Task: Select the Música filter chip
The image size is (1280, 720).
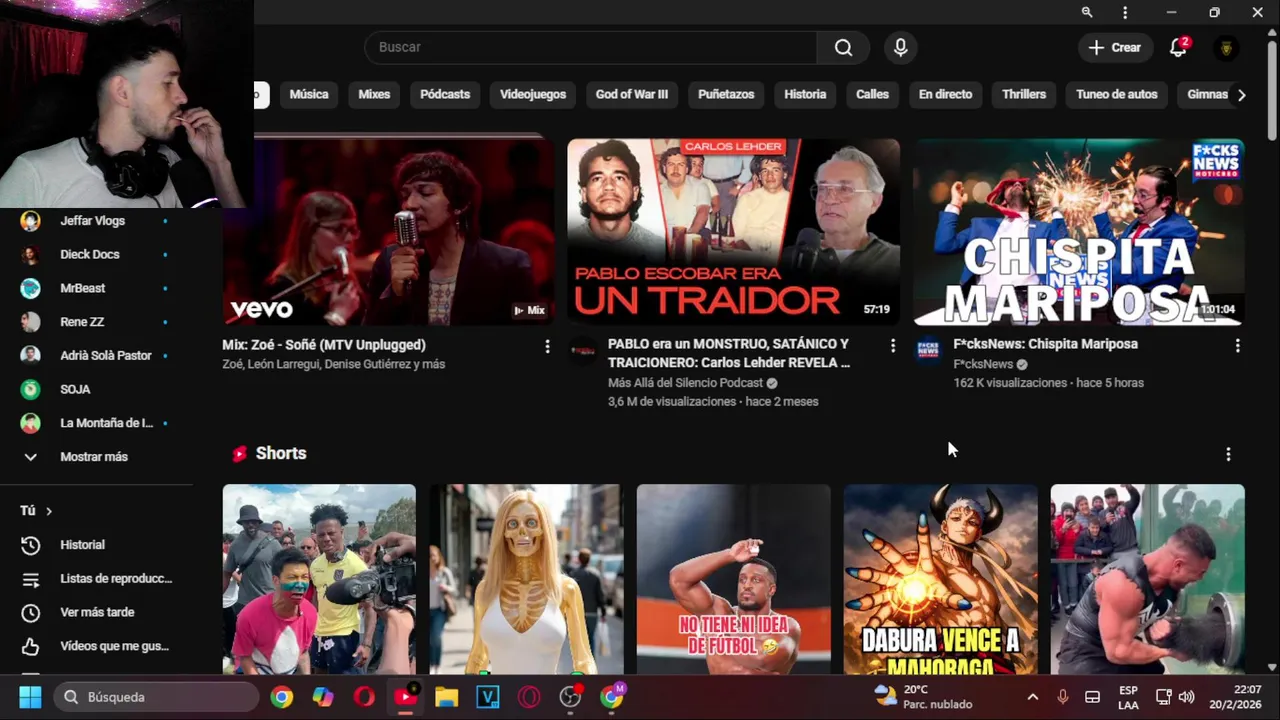Action: 309,94
